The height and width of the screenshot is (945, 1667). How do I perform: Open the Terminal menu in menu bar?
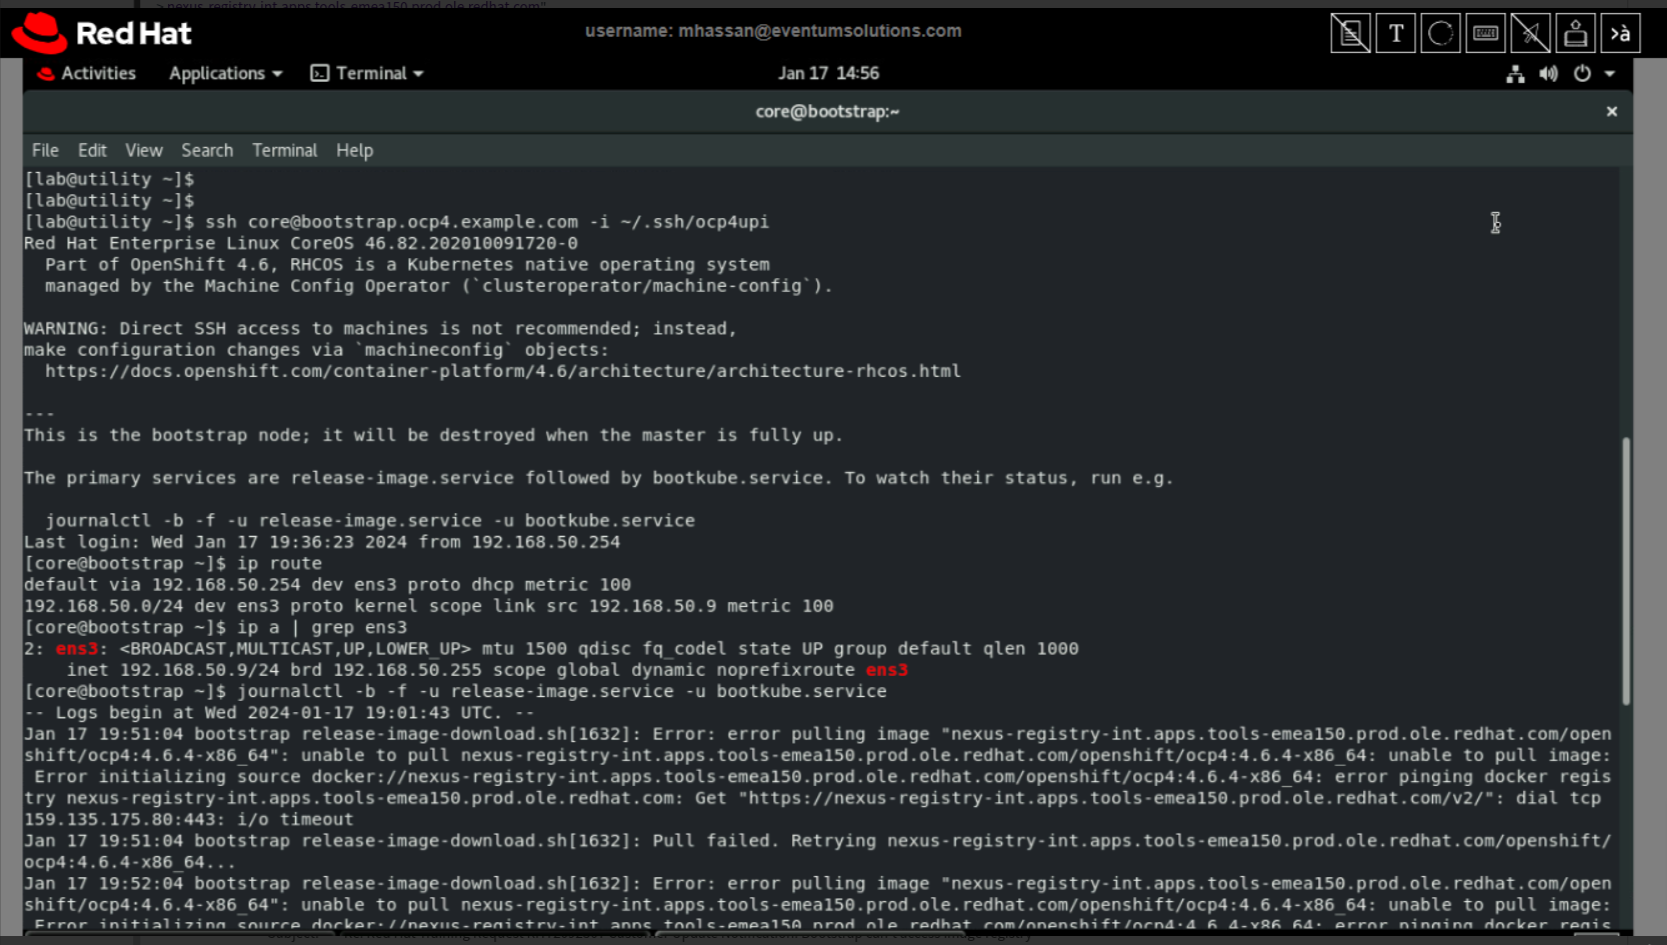284,150
